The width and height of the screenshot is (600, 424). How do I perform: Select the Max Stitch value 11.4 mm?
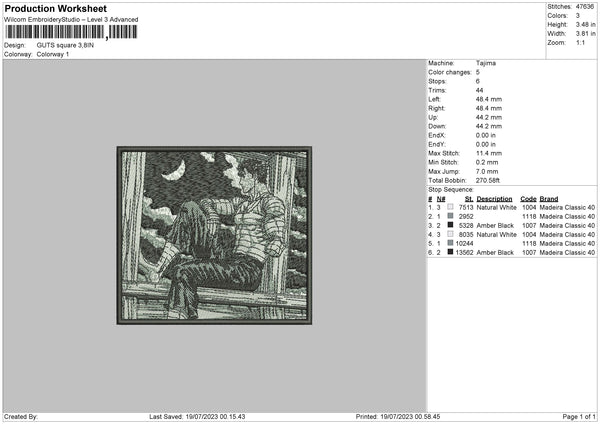pyautogui.click(x=489, y=153)
